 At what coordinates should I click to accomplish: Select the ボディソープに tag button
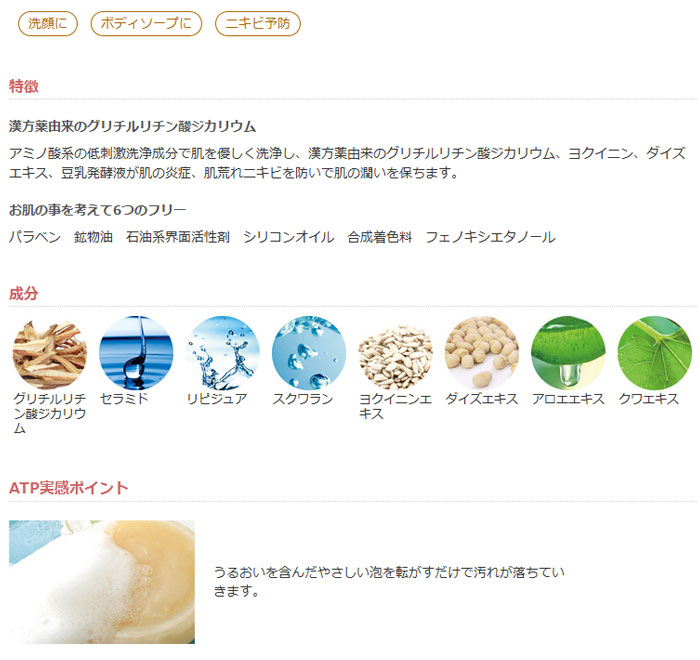(146, 24)
